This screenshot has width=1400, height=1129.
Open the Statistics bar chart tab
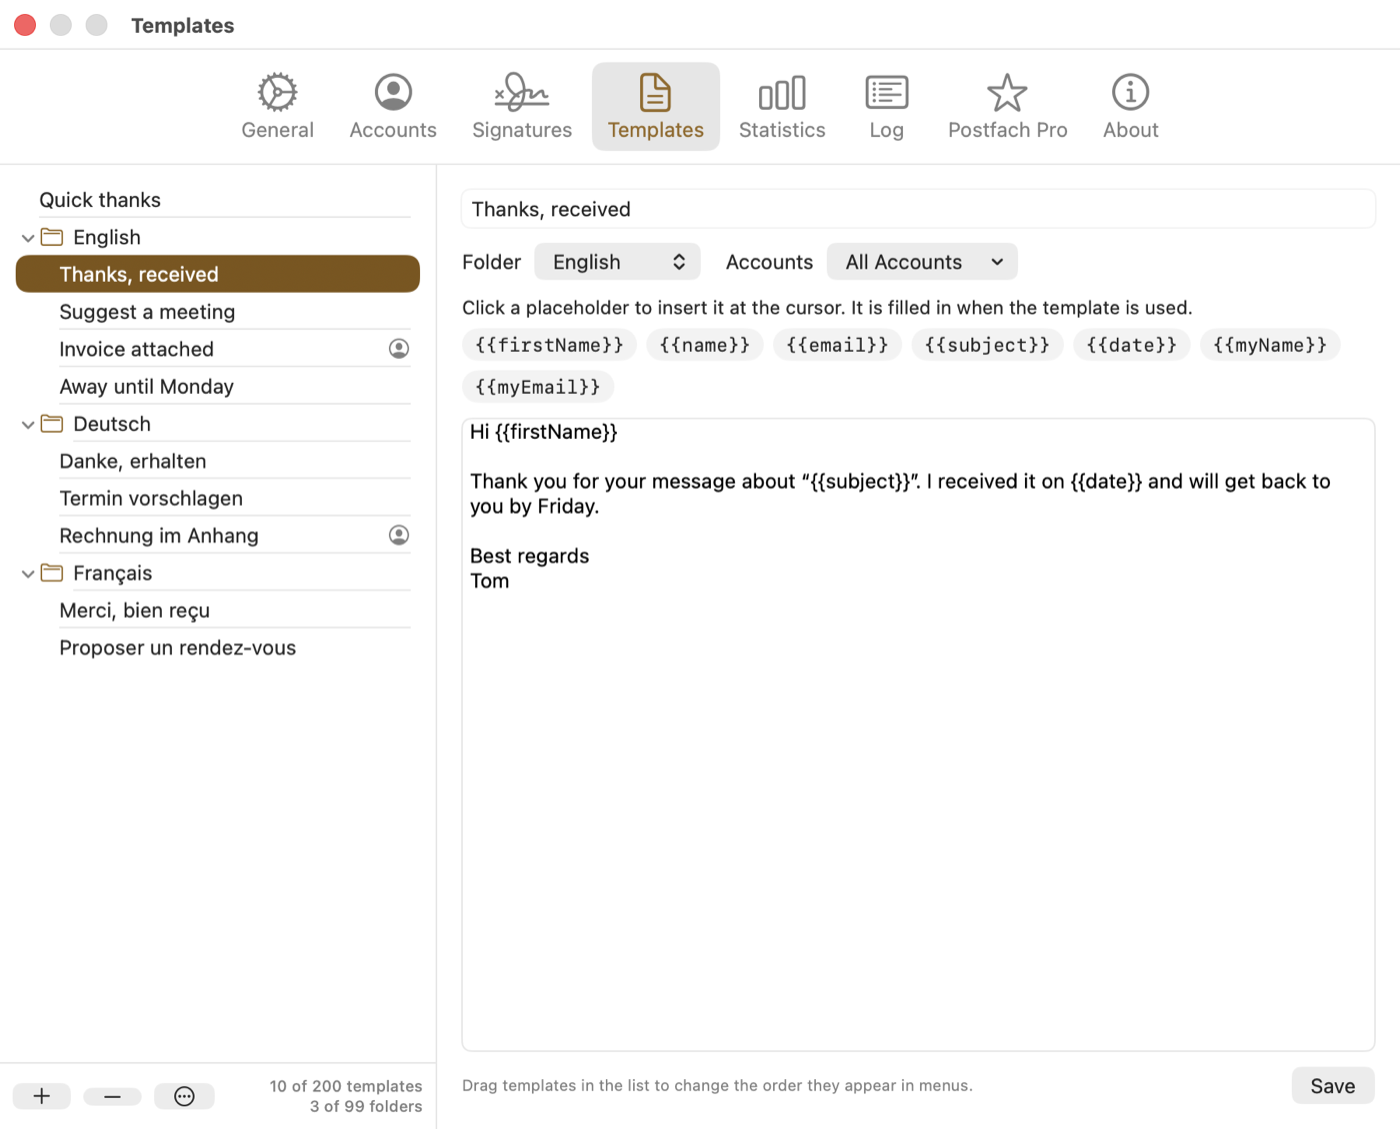[782, 106]
